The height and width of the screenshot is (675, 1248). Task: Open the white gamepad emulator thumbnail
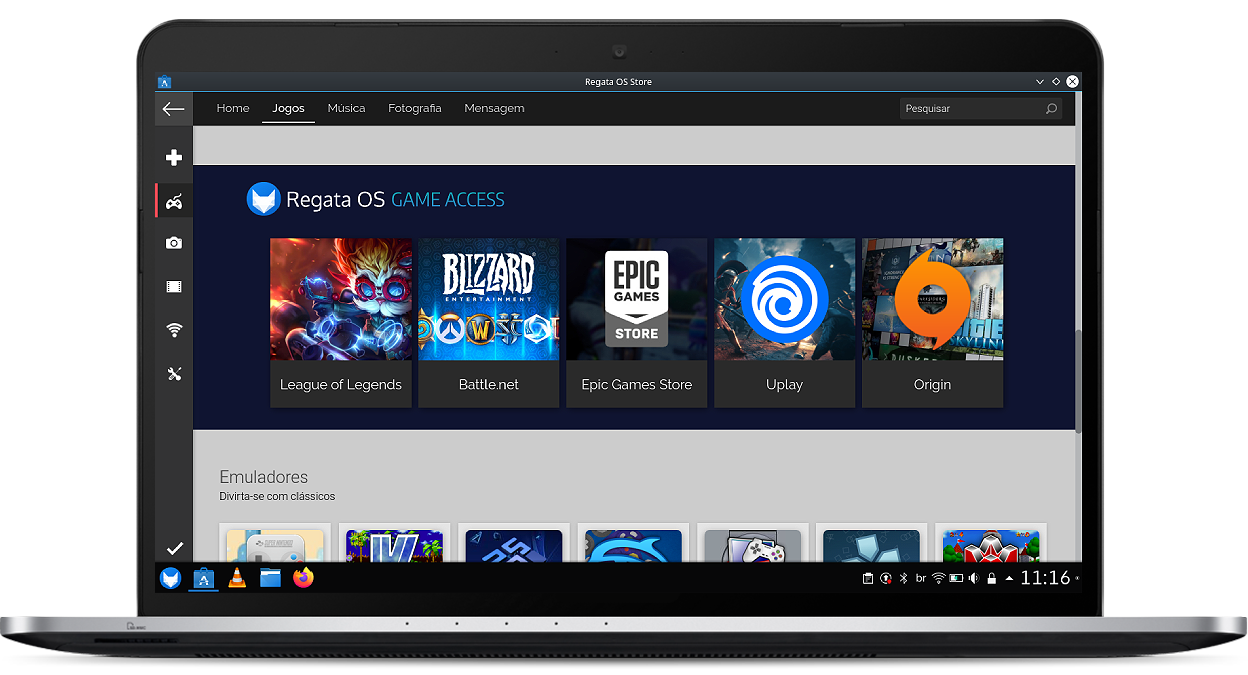click(753, 546)
